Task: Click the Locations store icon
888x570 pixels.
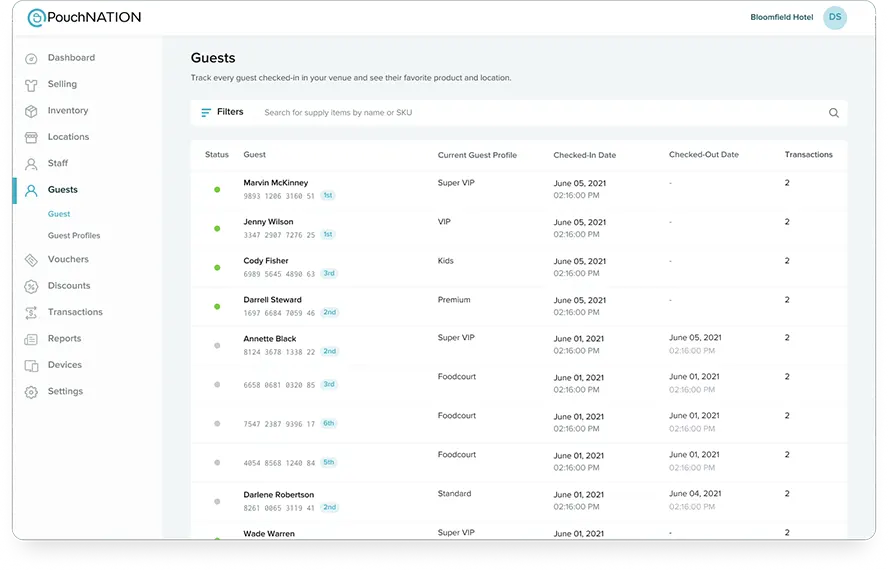Action: [31, 137]
